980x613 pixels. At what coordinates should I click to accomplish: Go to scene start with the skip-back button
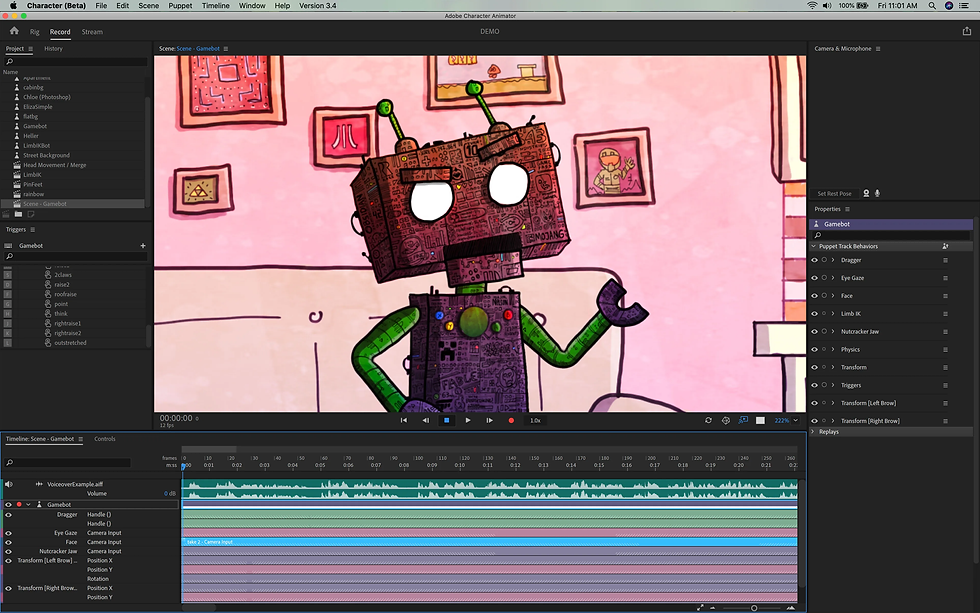point(404,421)
